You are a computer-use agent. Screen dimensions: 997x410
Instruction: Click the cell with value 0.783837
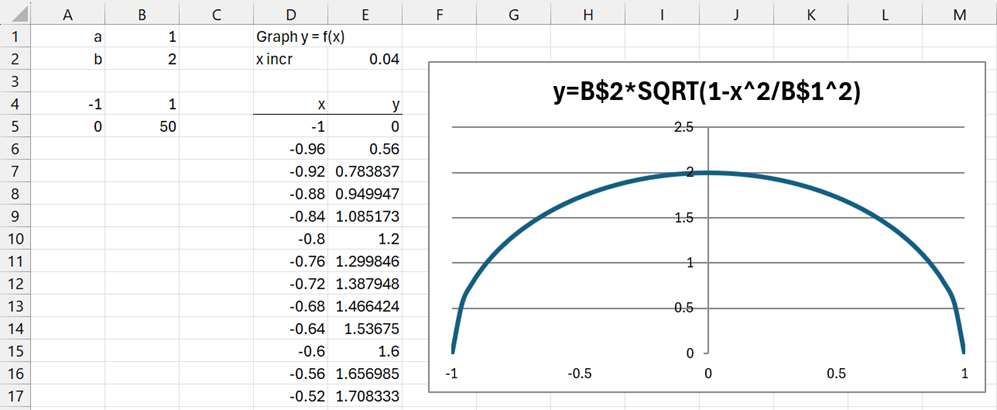click(366, 172)
